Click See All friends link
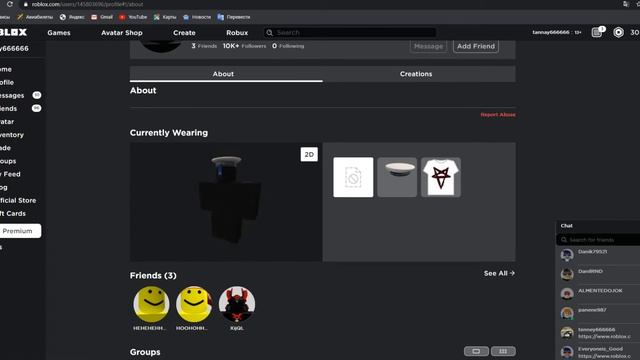640x360 pixels. pos(499,273)
